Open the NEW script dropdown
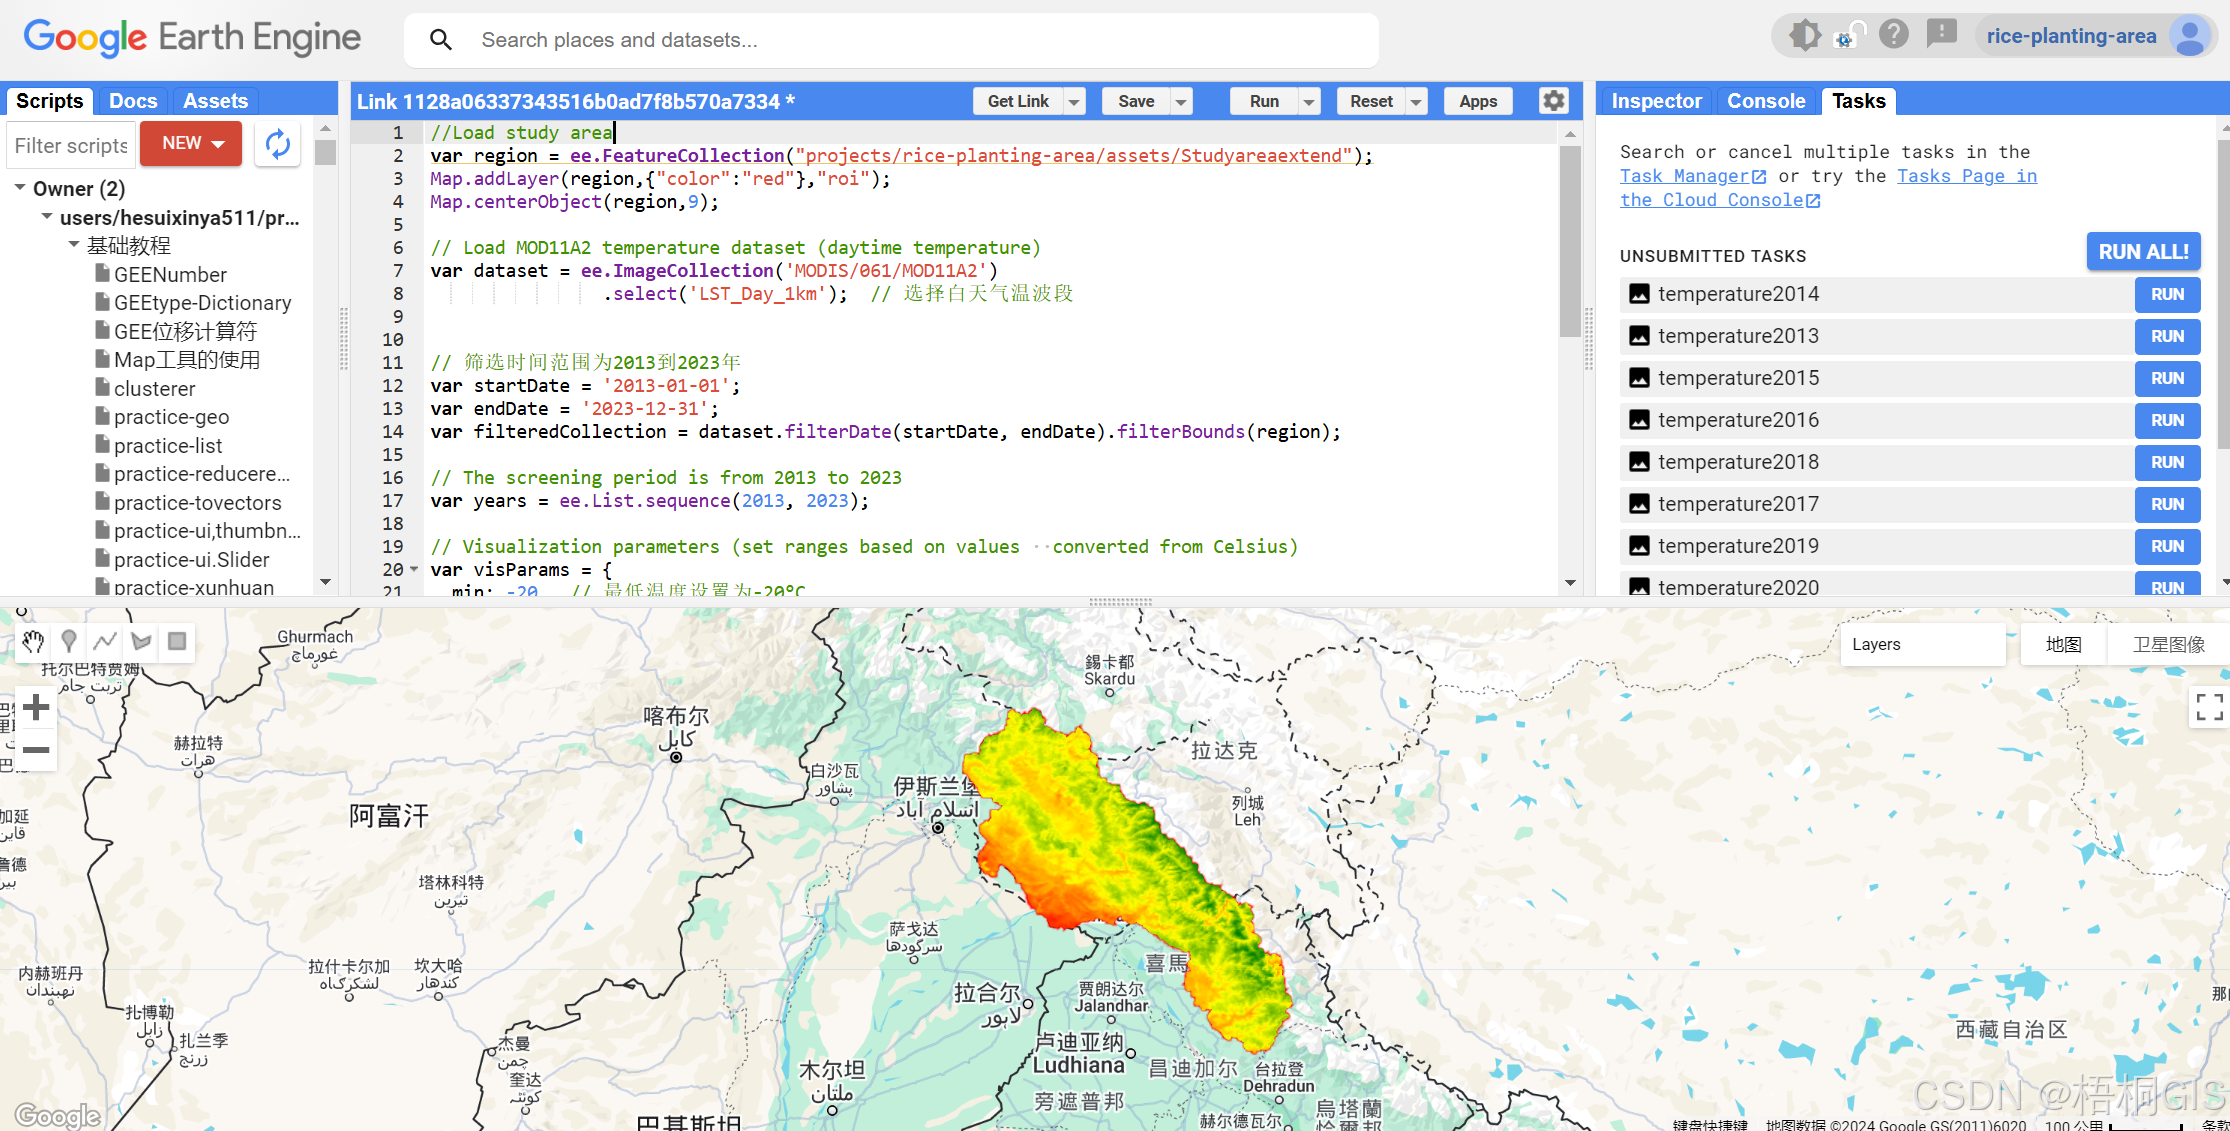The image size is (2230, 1131). tap(191, 144)
